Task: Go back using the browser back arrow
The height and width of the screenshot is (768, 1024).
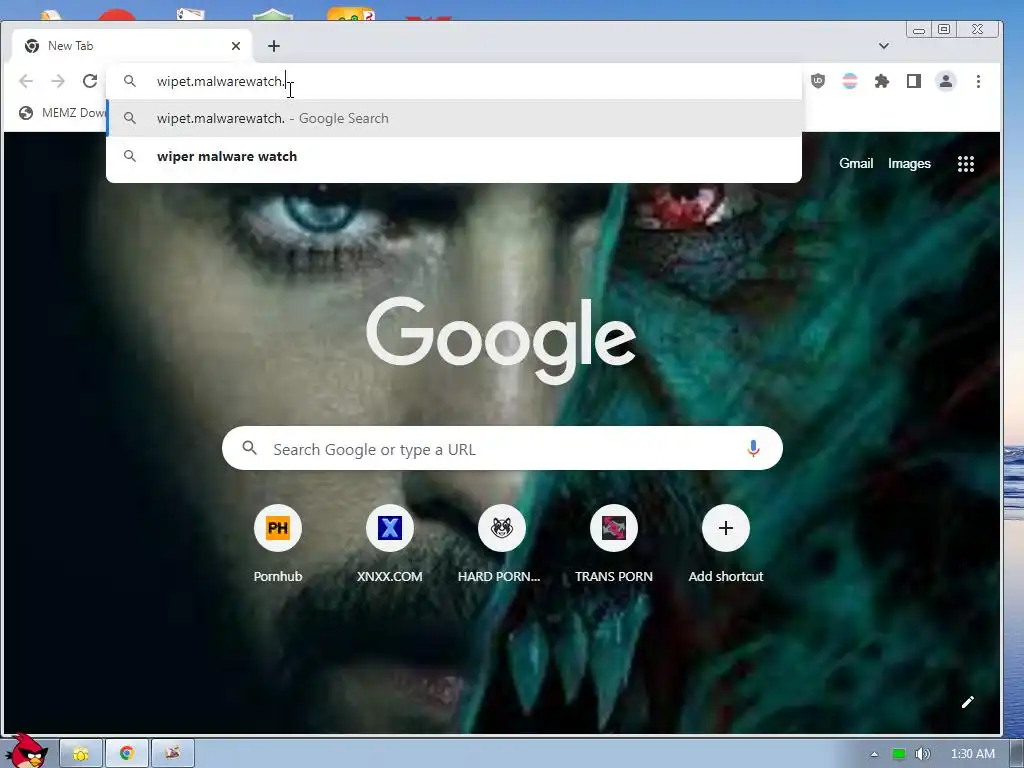Action: pyautogui.click(x=26, y=81)
